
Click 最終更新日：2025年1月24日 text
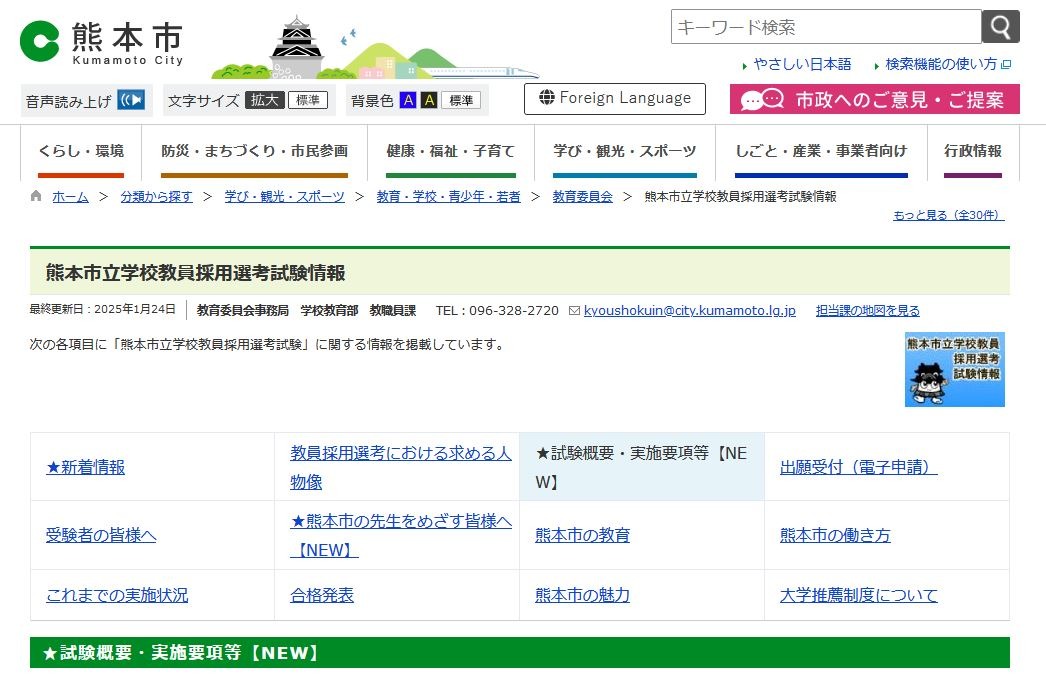[x=102, y=309]
